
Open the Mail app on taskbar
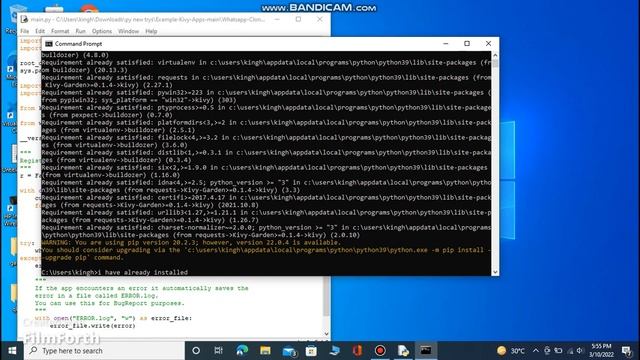[x=289, y=351]
